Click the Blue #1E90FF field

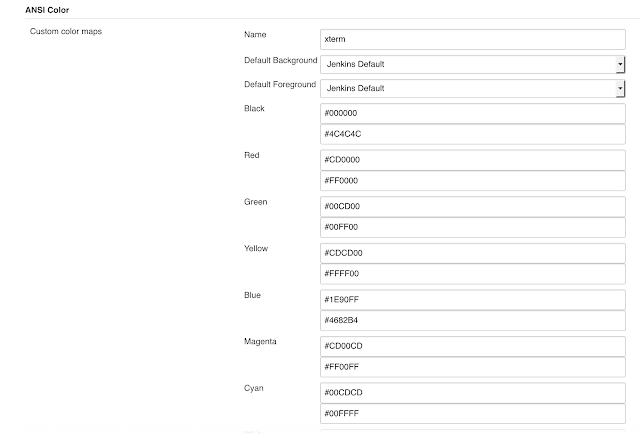coord(473,300)
